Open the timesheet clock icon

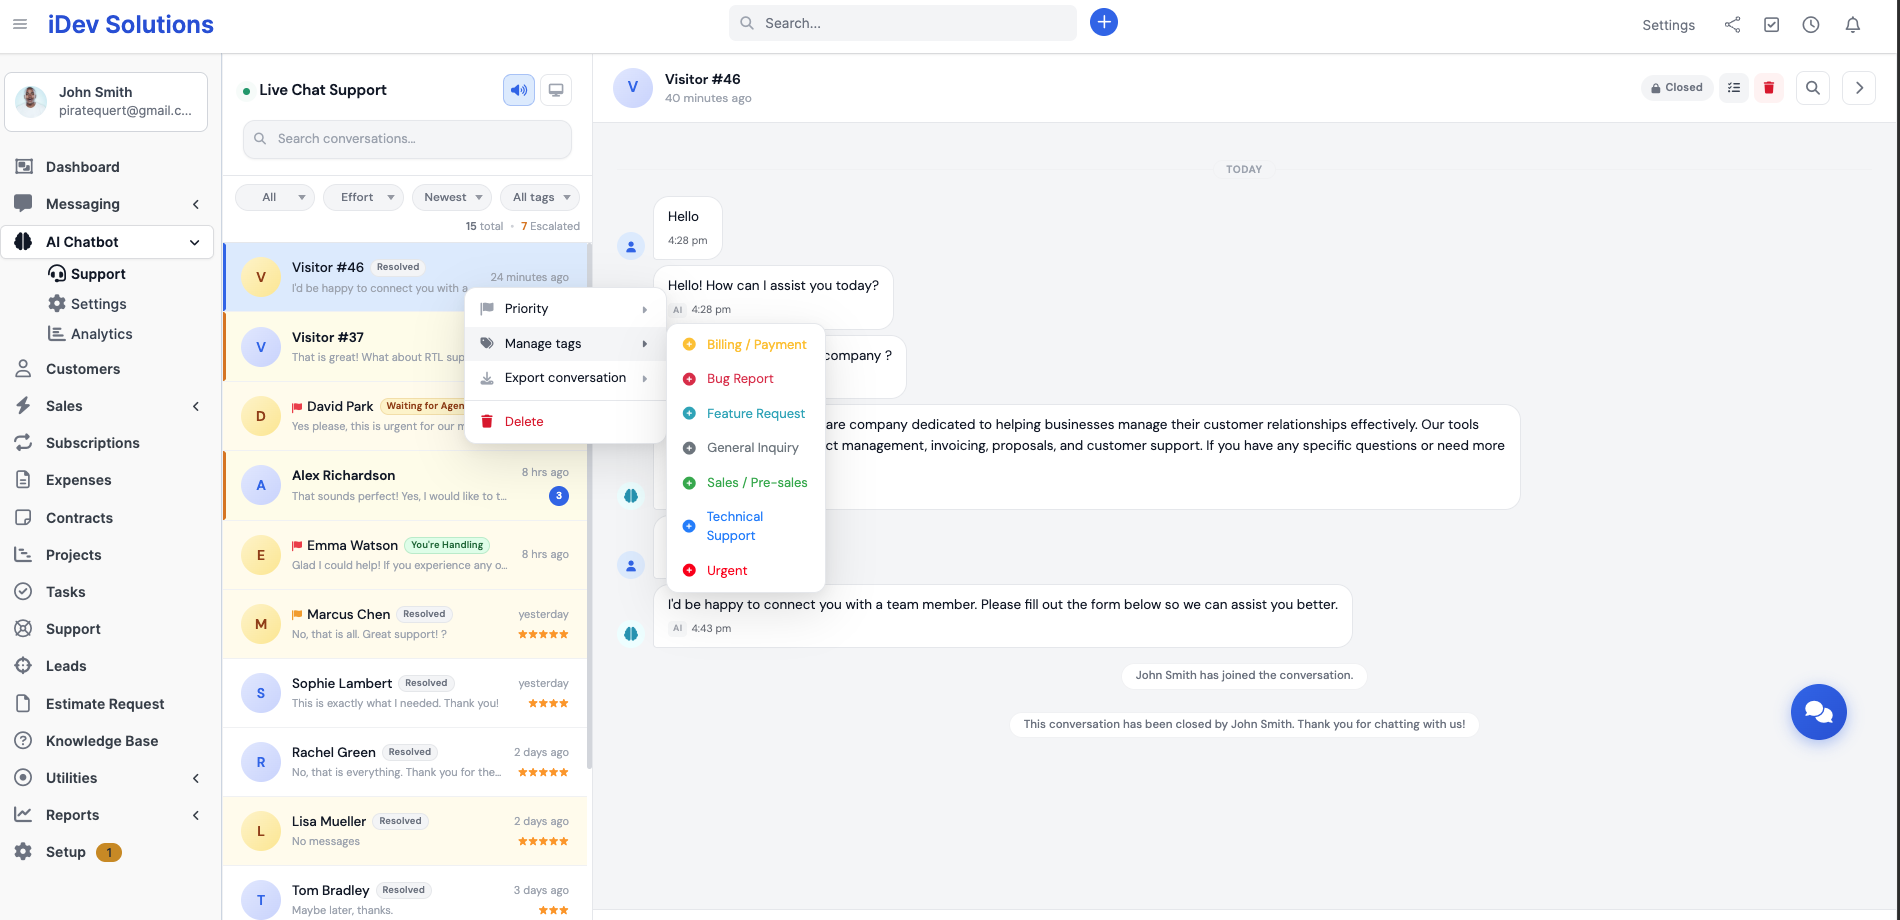(x=1811, y=25)
